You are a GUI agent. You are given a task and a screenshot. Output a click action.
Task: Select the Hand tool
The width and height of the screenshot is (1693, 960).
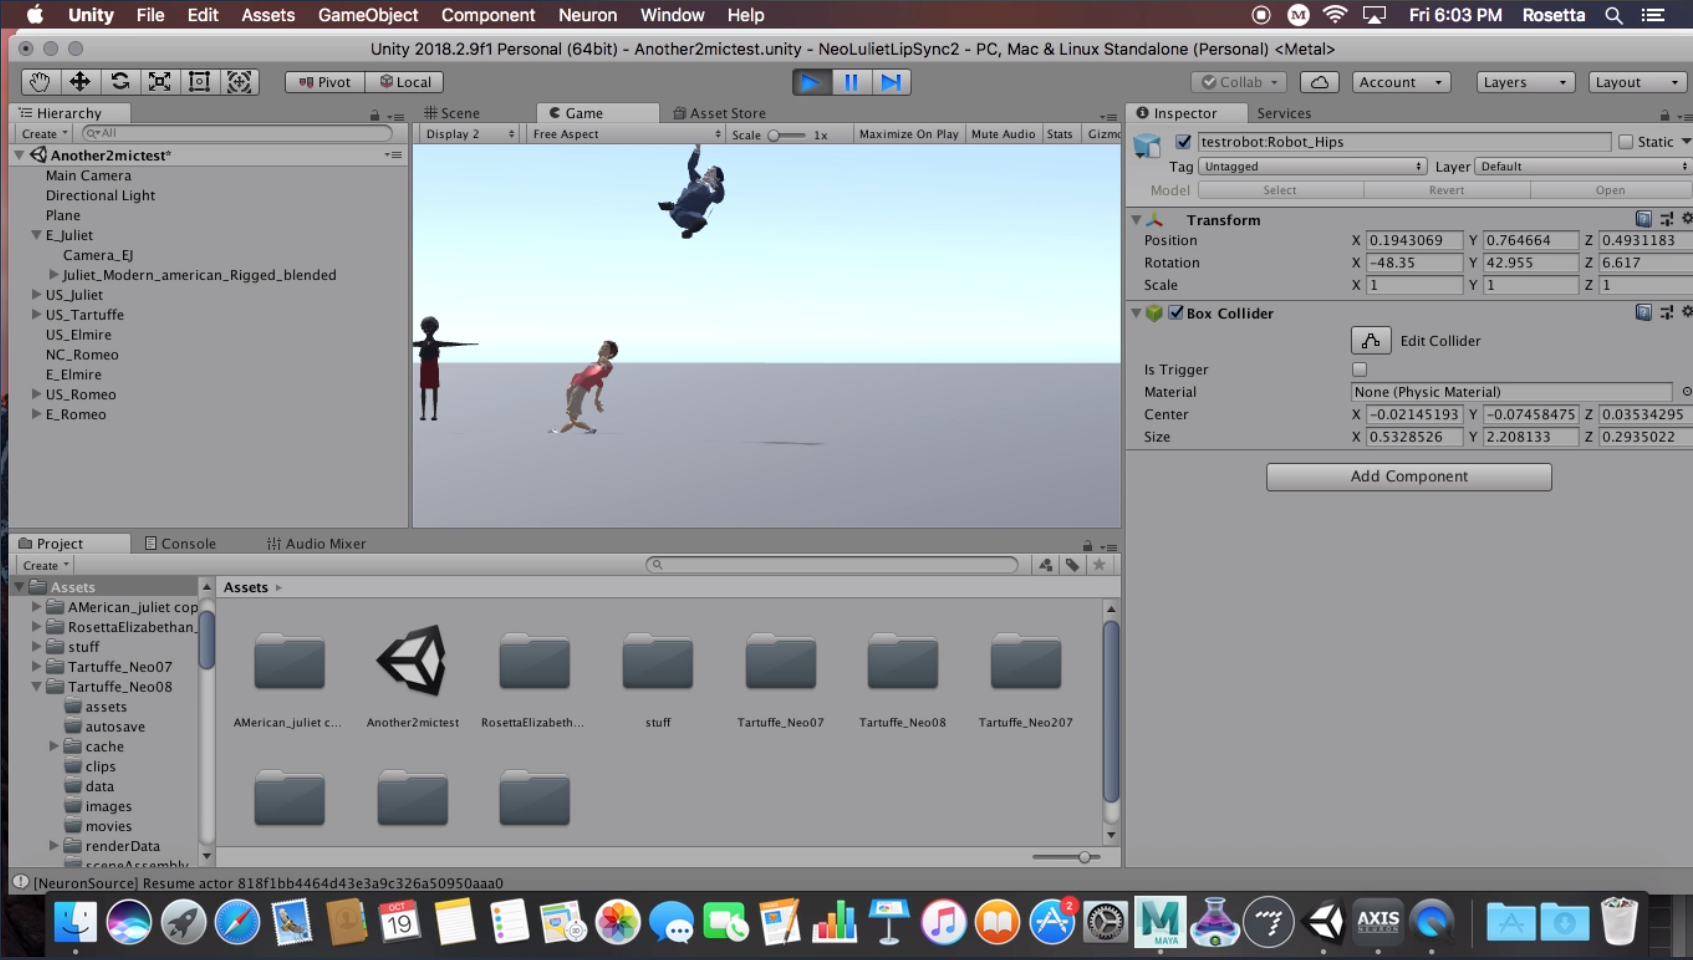coord(40,82)
